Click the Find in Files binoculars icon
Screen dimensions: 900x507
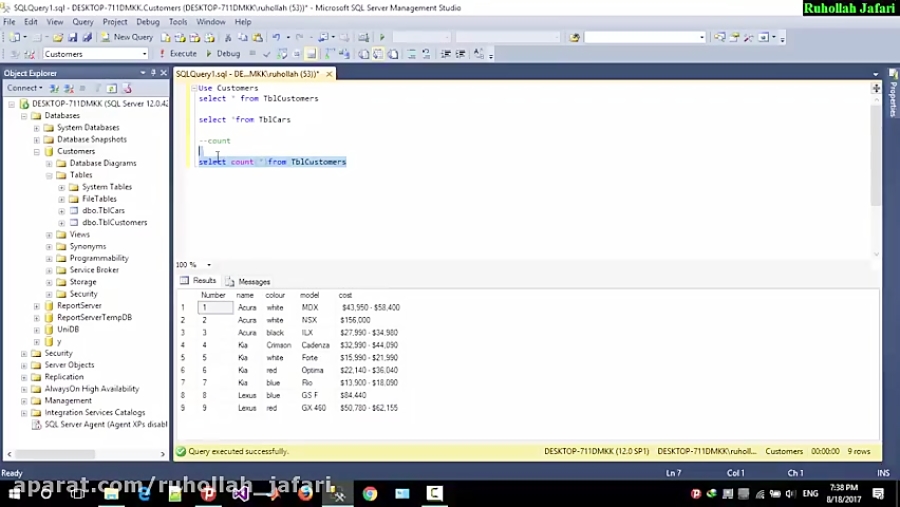574,37
